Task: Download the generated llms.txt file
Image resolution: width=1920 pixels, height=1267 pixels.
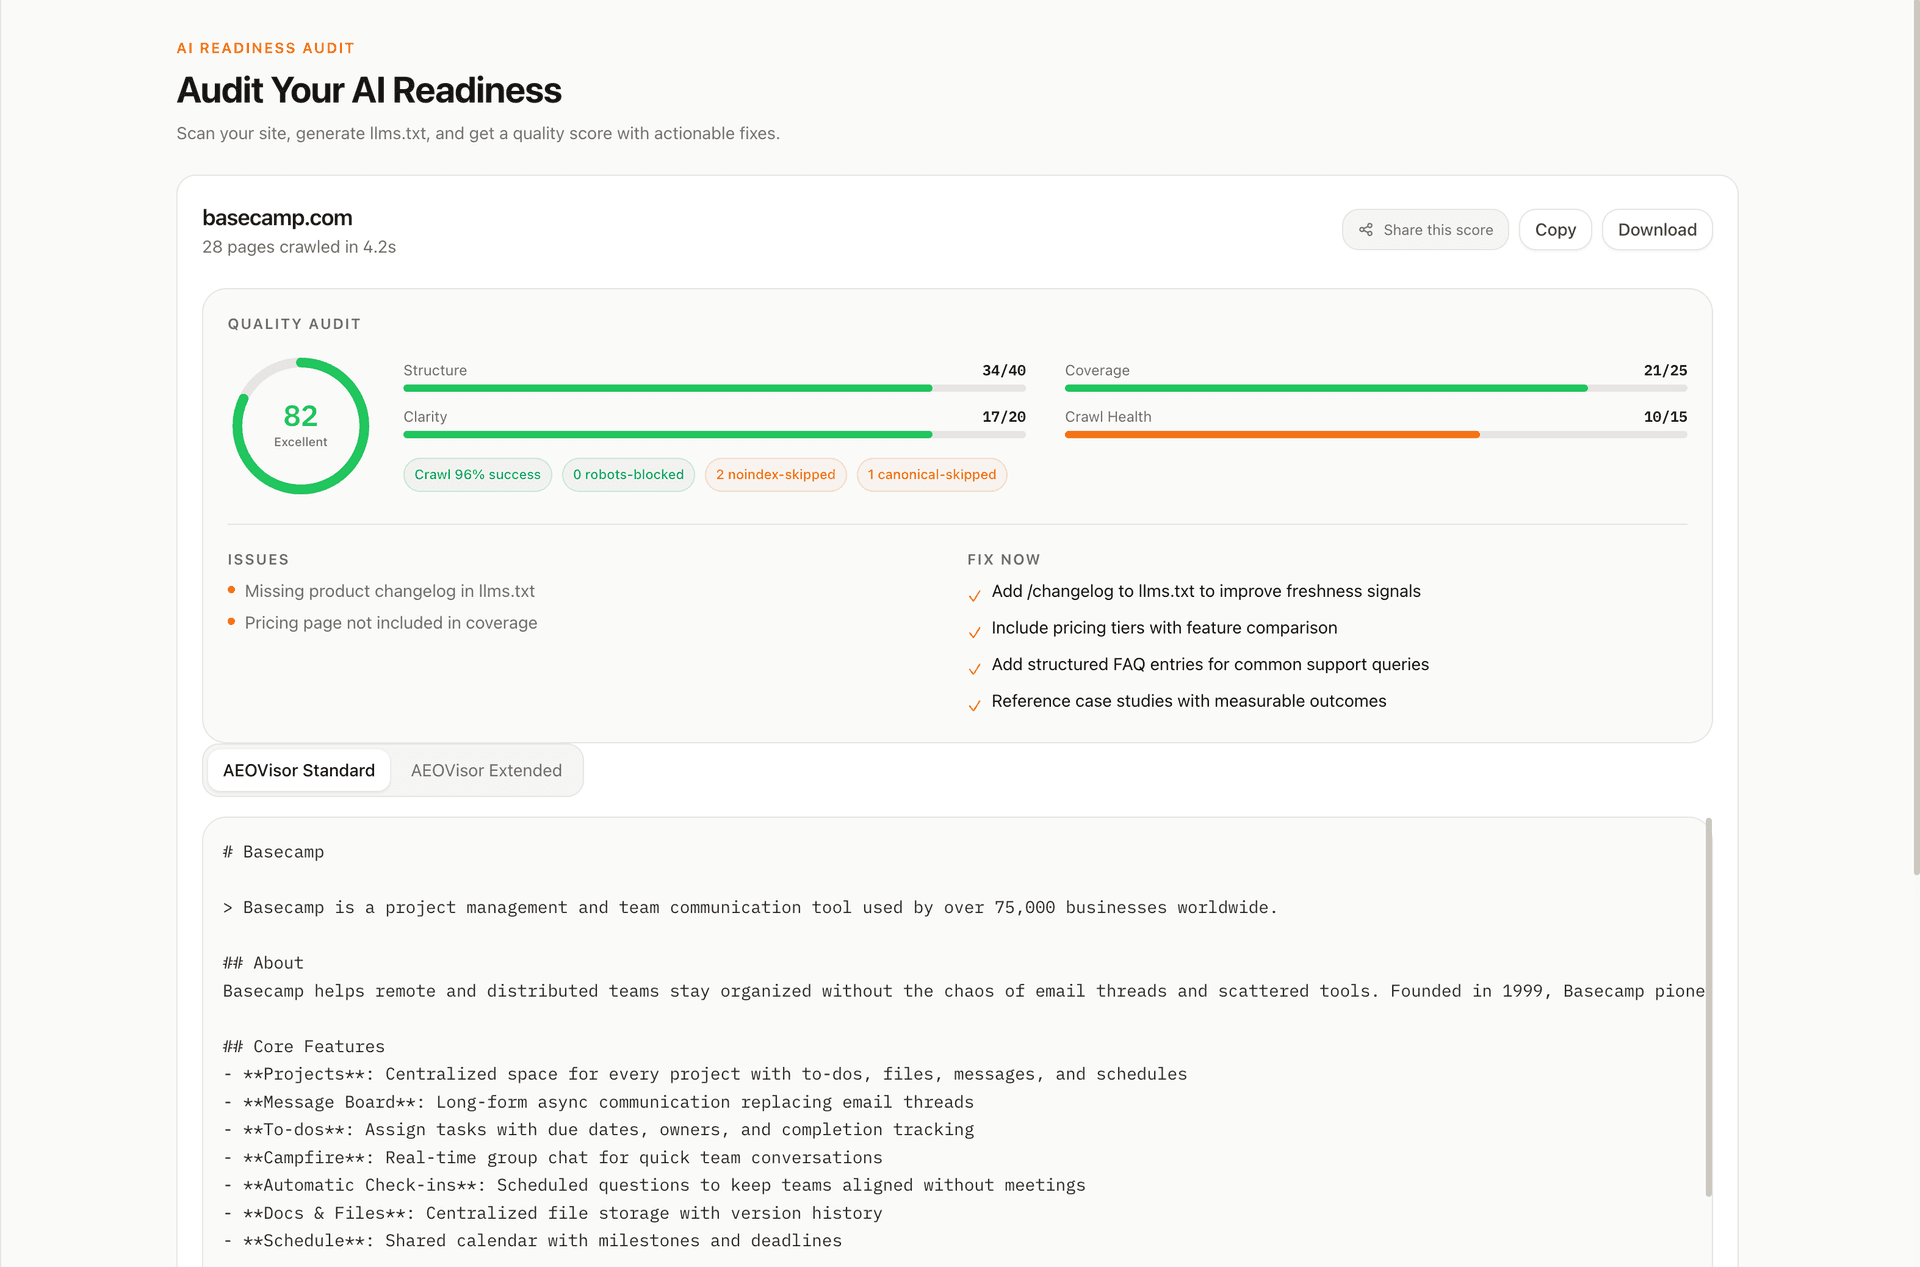Action: tap(1656, 229)
